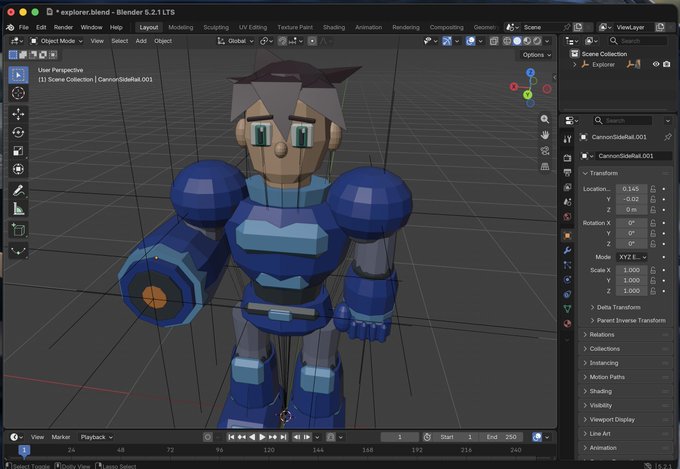Select the Add Cube tool

tap(18, 230)
